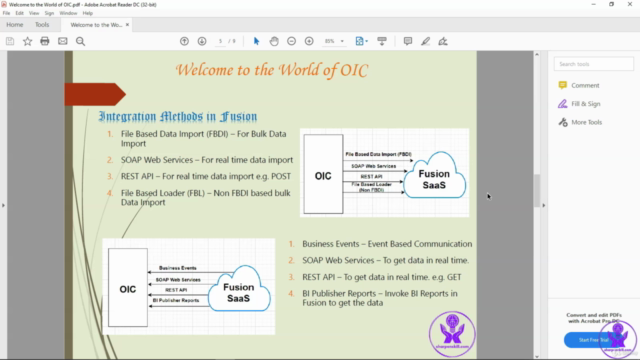Screen dimensions: 640x360
Task: Zoom in with the plus icon
Action: click(309, 41)
